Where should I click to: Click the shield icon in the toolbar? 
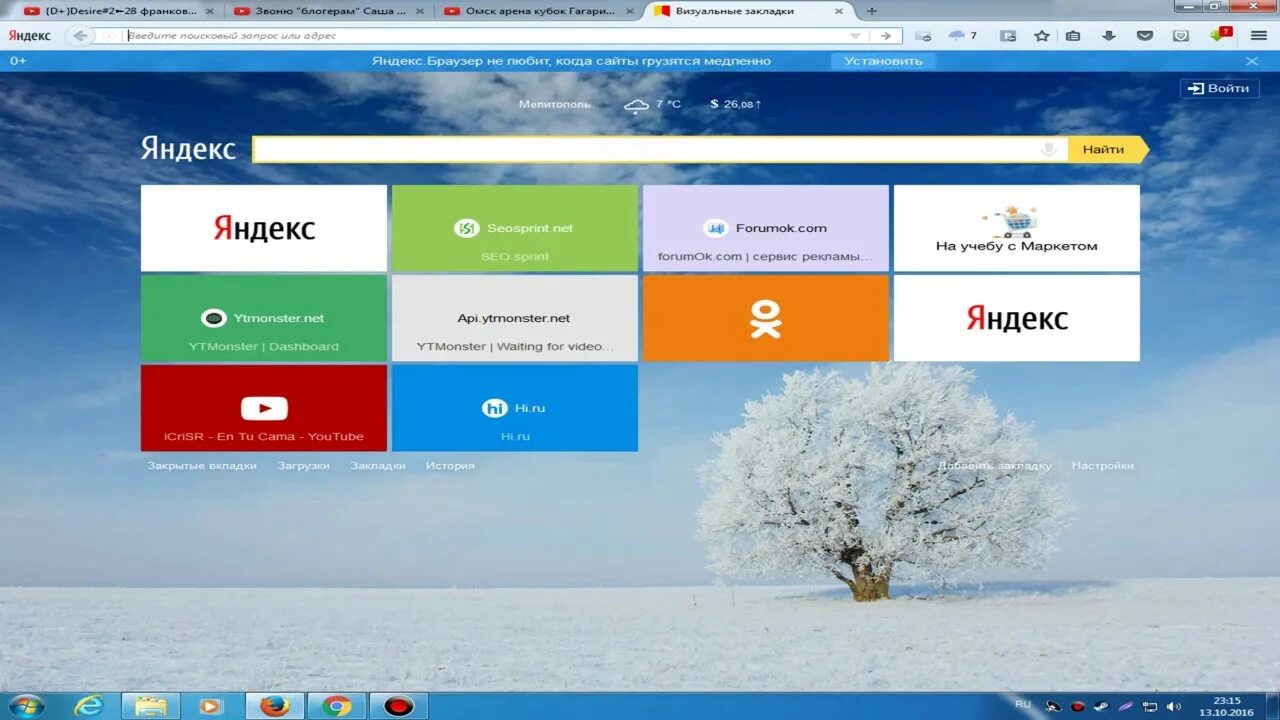(1181, 35)
